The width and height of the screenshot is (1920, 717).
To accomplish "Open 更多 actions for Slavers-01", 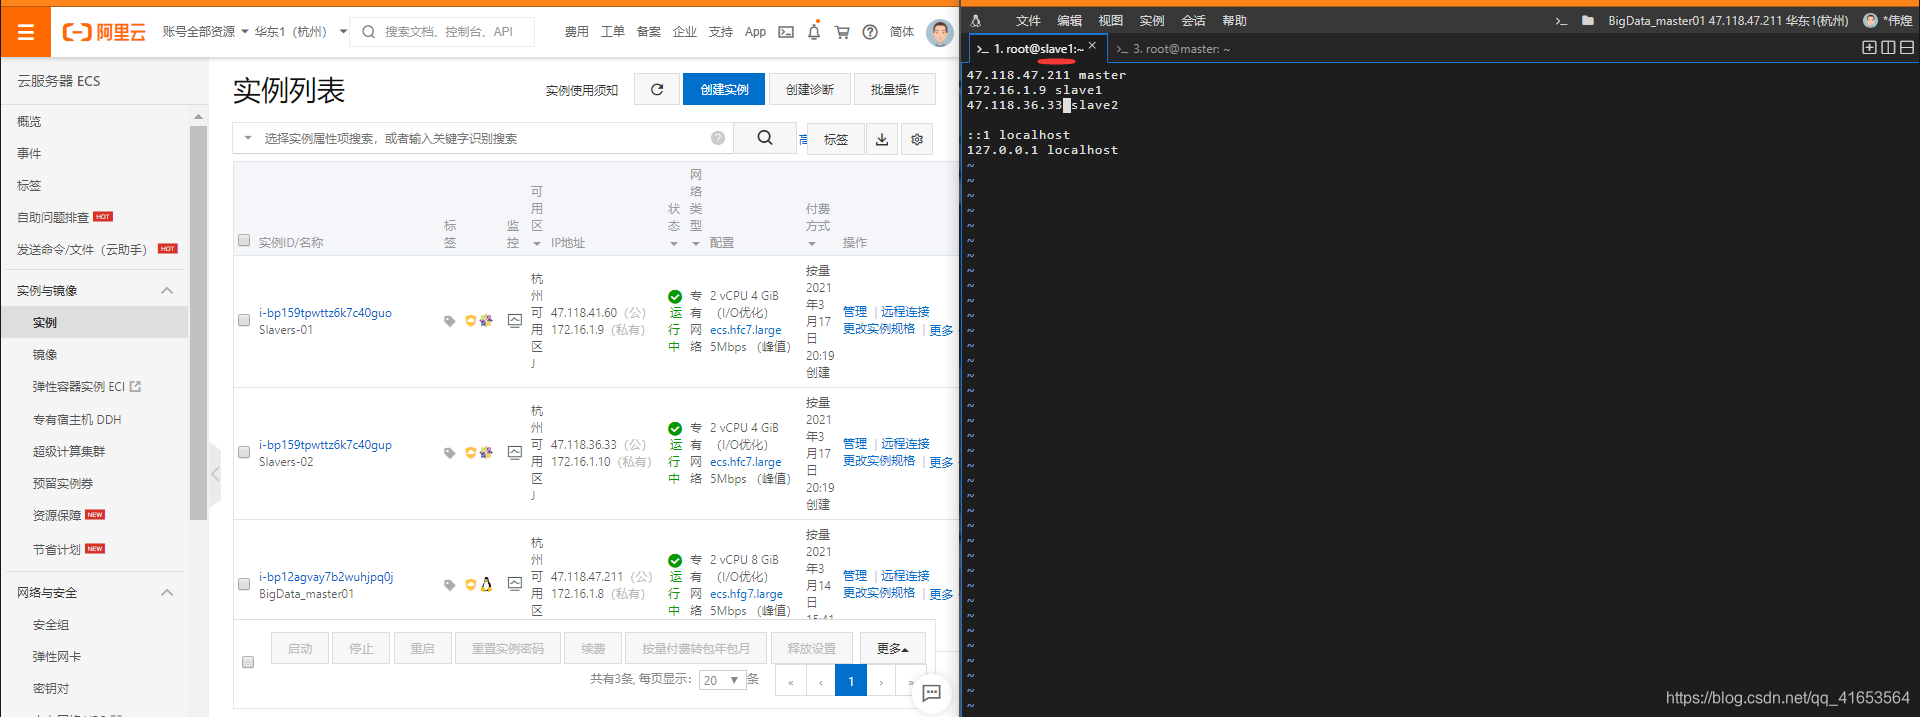I will coord(941,330).
